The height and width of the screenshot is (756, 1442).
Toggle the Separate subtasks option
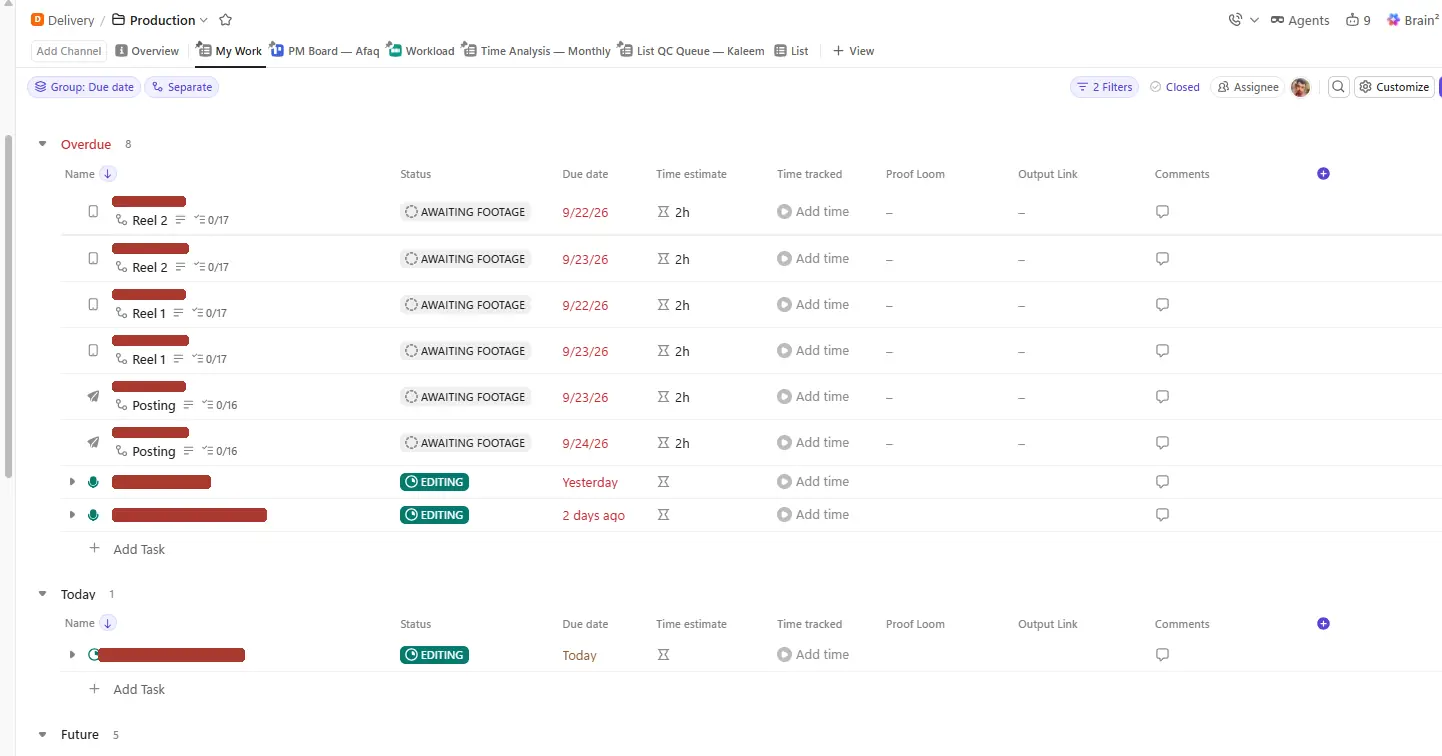point(181,87)
